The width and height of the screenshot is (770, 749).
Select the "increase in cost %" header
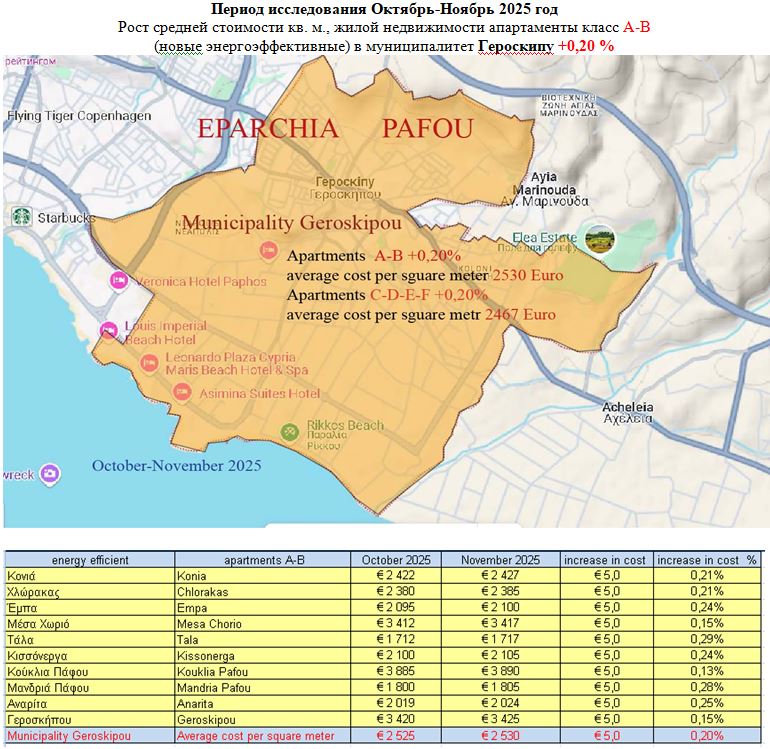click(x=707, y=560)
